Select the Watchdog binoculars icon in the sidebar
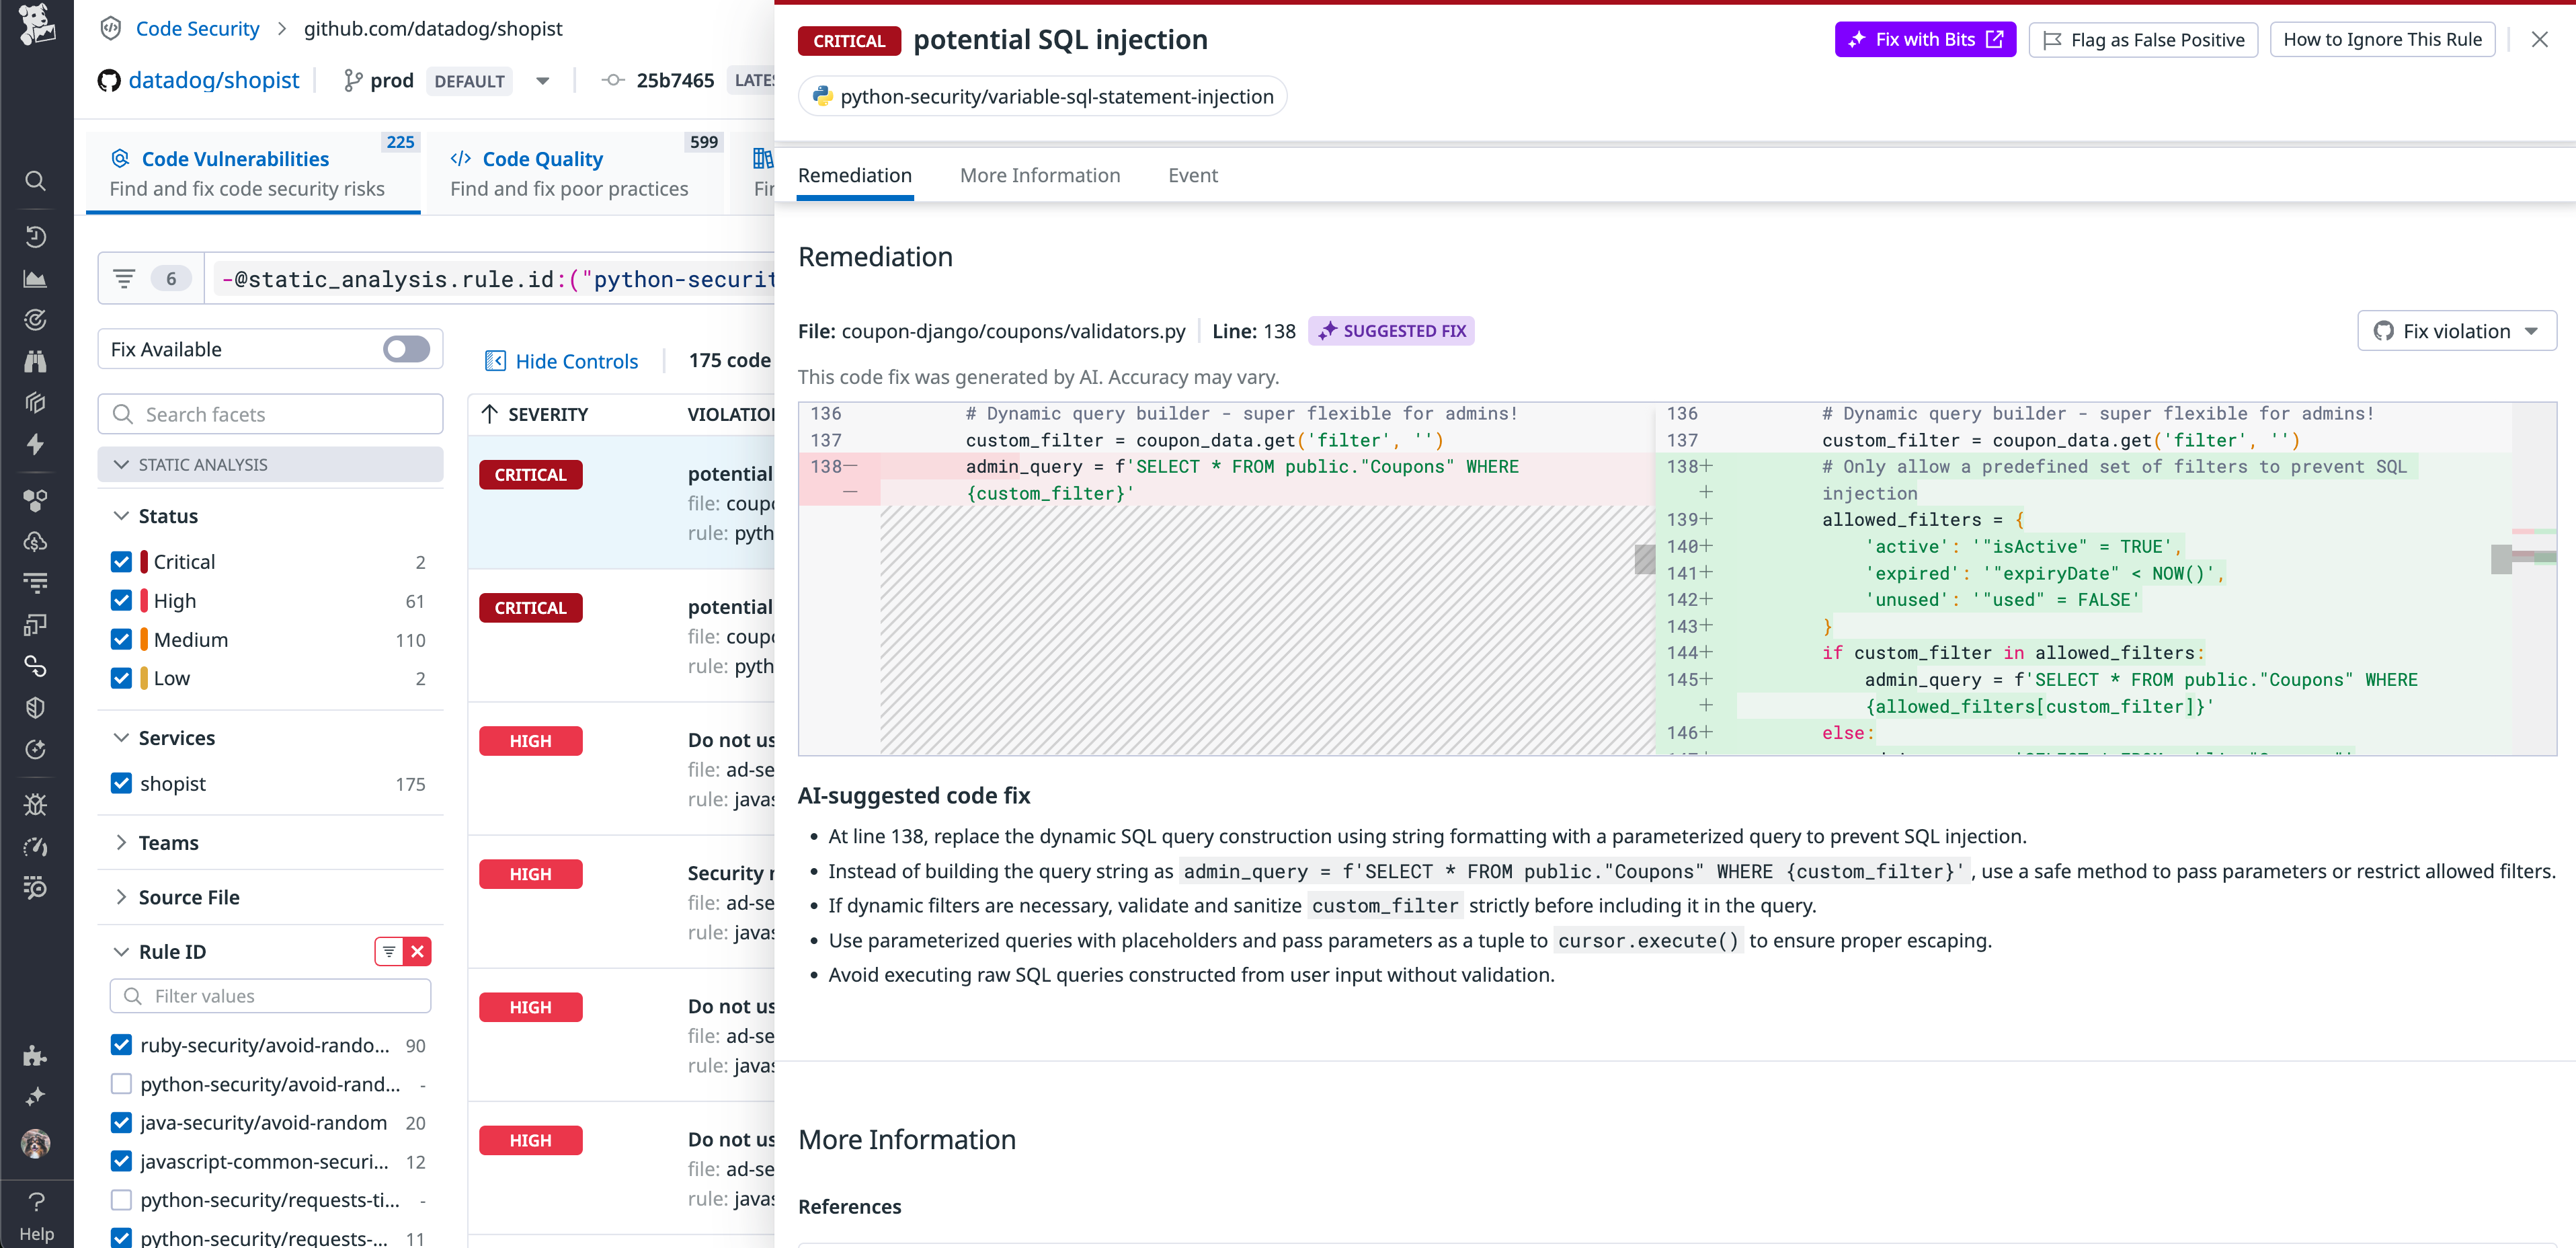Image resolution: width=2576 pixels, height=1248 pixels. point(36,361)
